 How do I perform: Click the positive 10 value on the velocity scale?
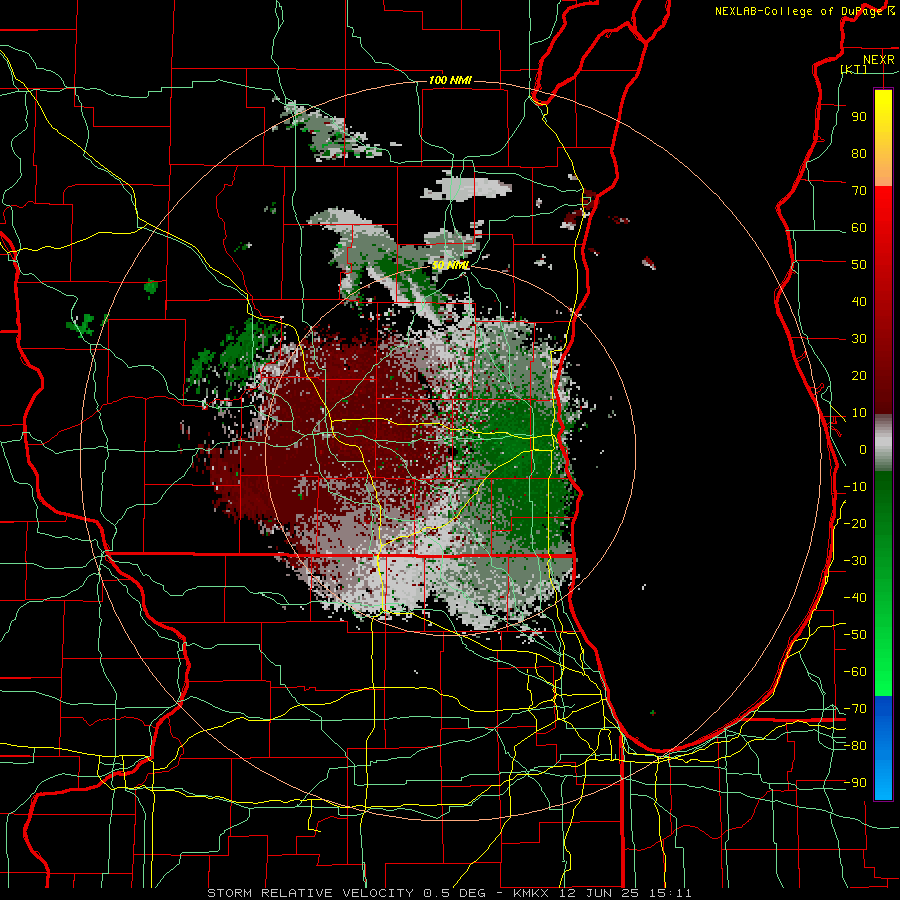pyautogui.click(x=859, y=413)
